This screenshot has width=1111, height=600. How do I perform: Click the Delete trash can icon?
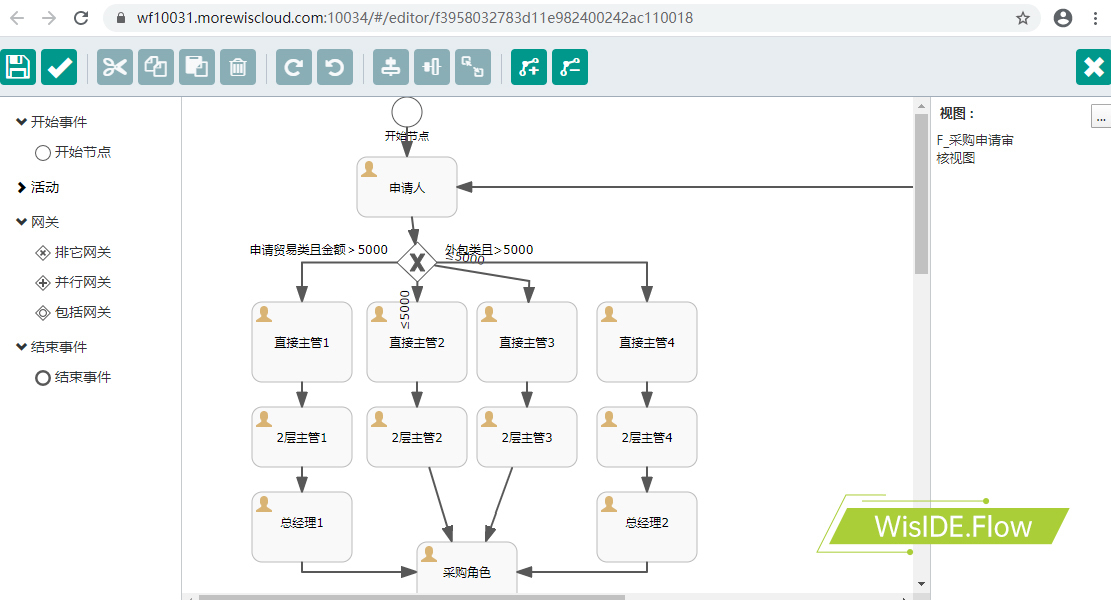click(x=238, y=67)
